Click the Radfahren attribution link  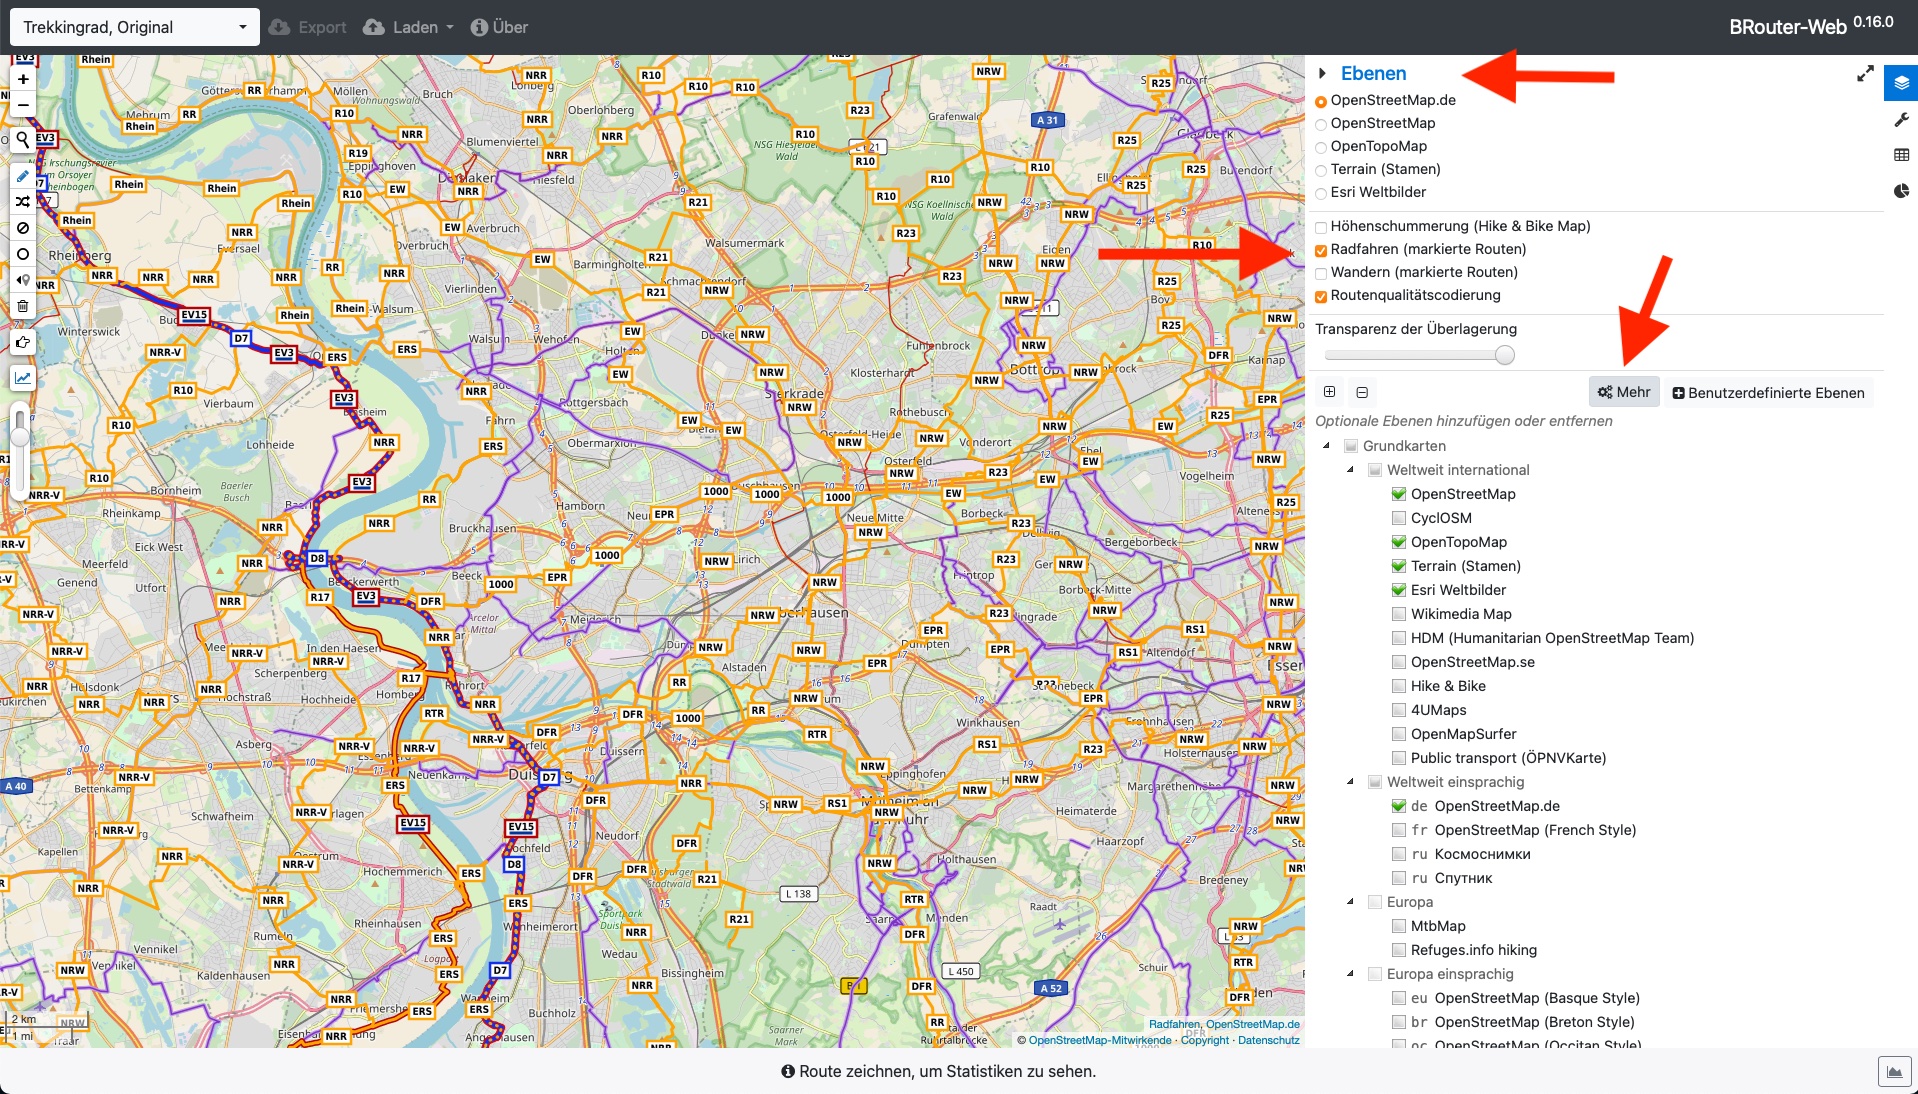pyautogui.click(x=1174, y=1025)
